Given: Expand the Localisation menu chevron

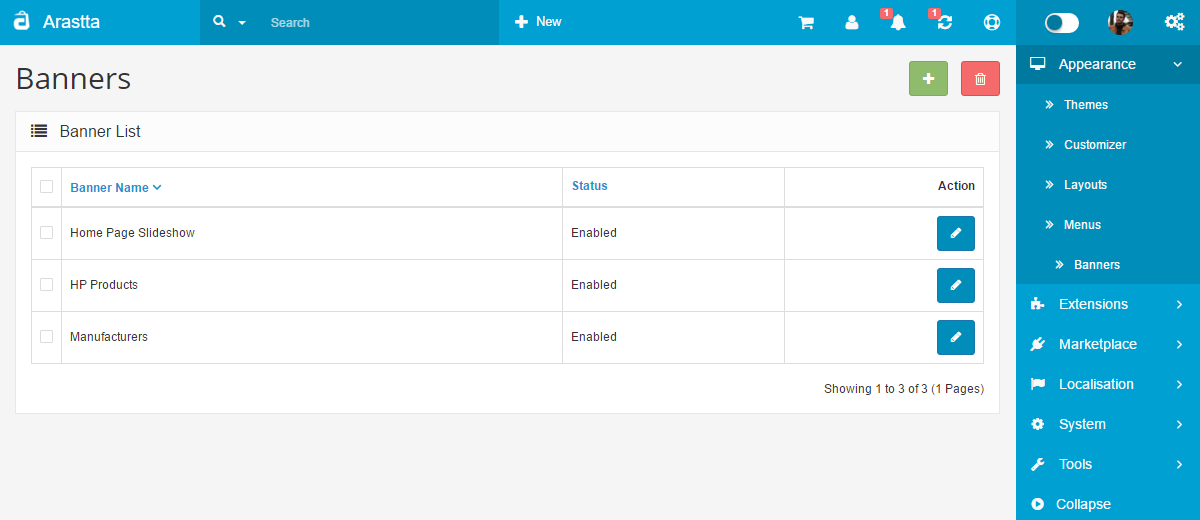Looking at the screenshot, I should [x=1180, y=384].
